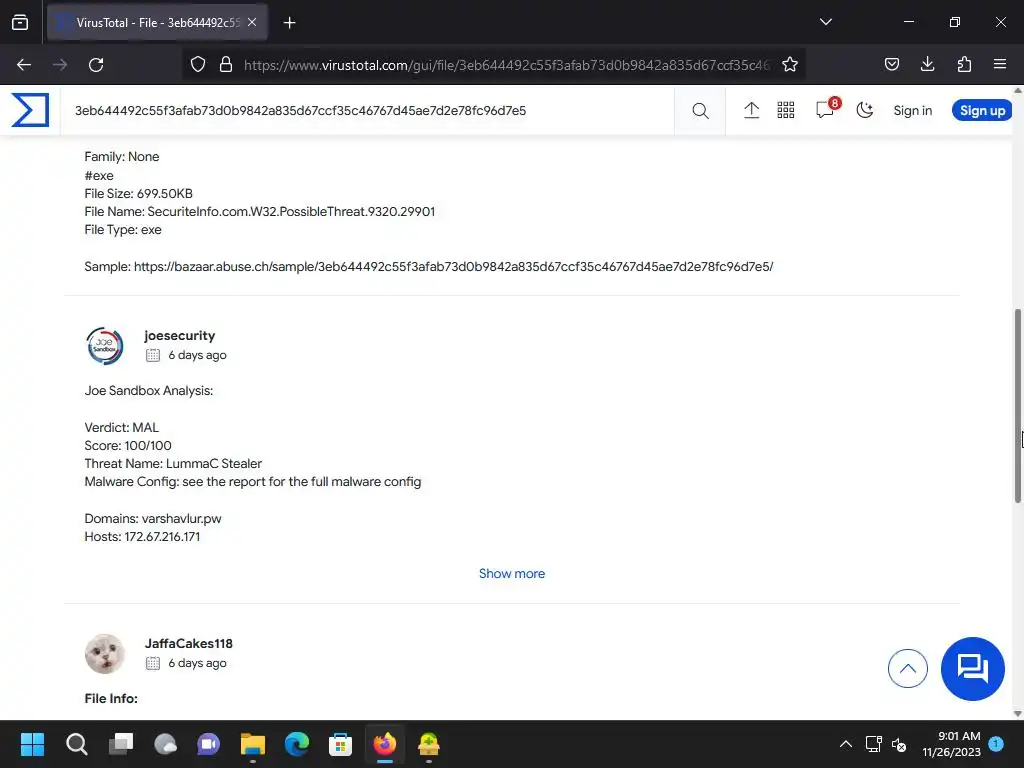Open the downloads icon

[927, 65]
